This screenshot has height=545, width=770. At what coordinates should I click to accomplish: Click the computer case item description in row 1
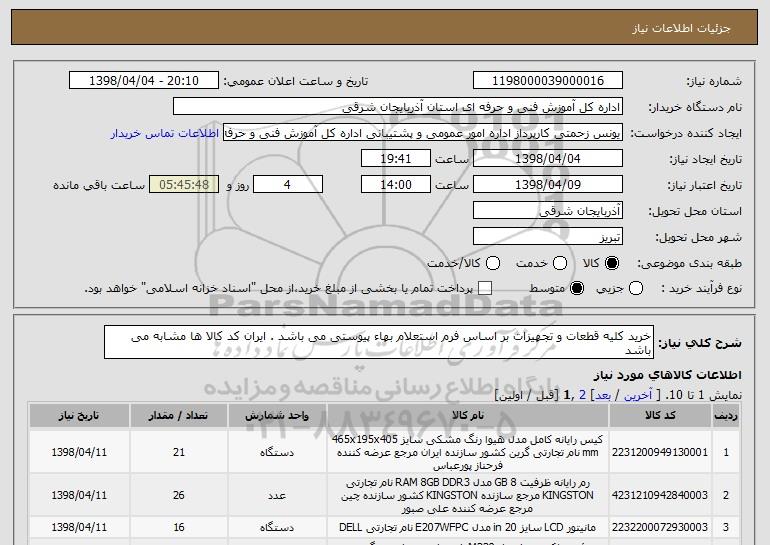pyautogui.click(x=468, y=452)
